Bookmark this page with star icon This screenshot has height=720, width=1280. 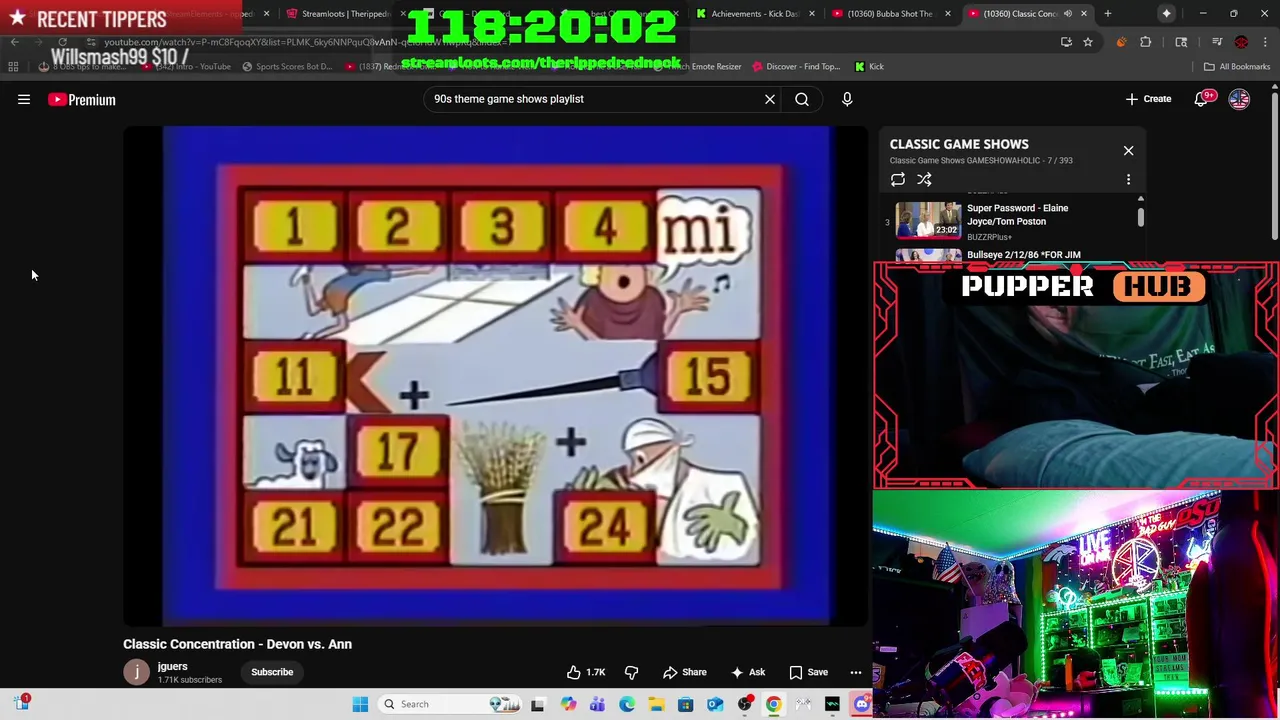1088,42
